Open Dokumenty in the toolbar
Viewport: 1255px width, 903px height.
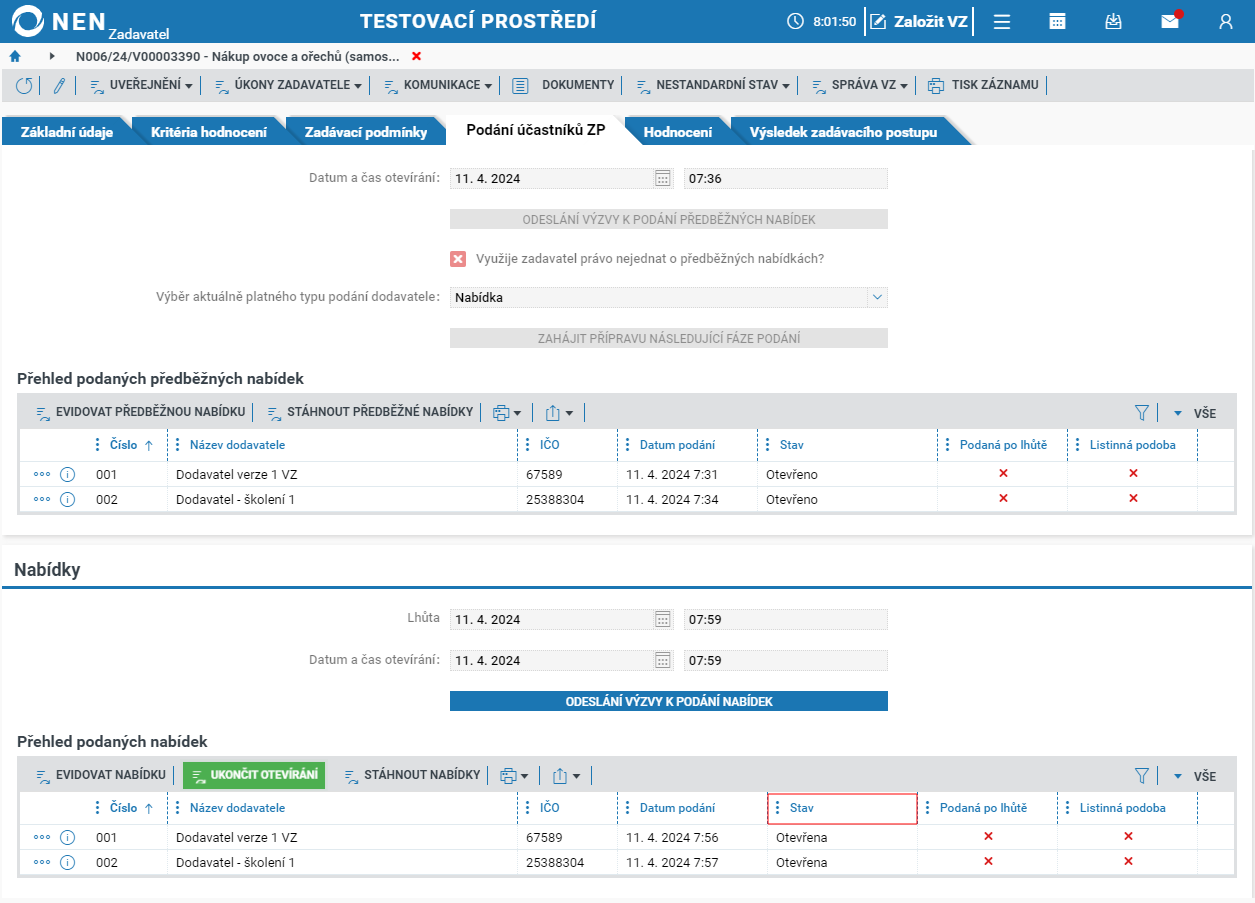tap(563, 85)
